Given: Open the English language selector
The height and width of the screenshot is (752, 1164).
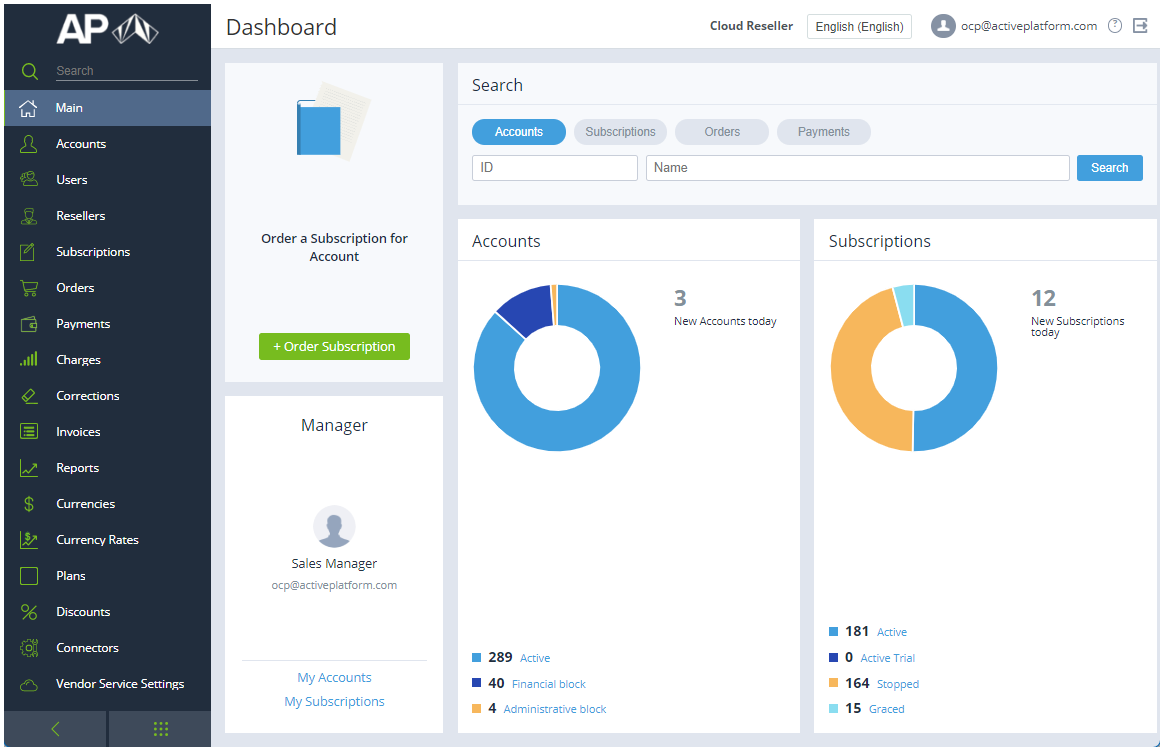Looking at the screenshot, I should (x=858, y=26).
